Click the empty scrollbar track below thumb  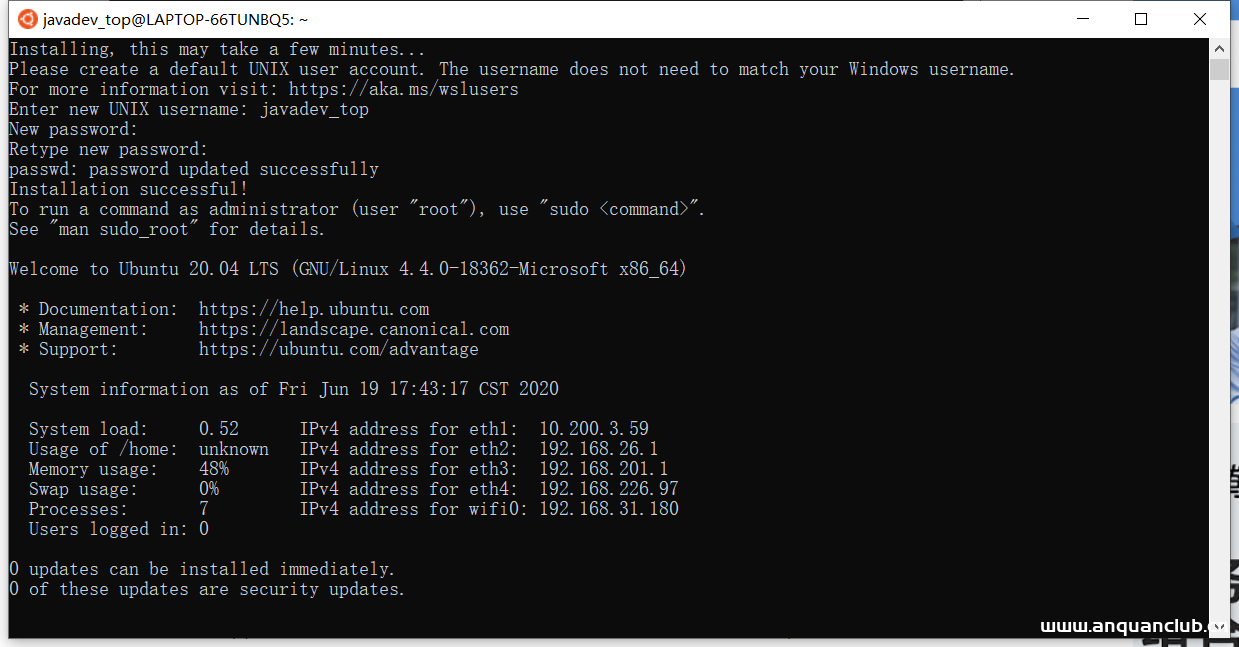(1219, 350)
